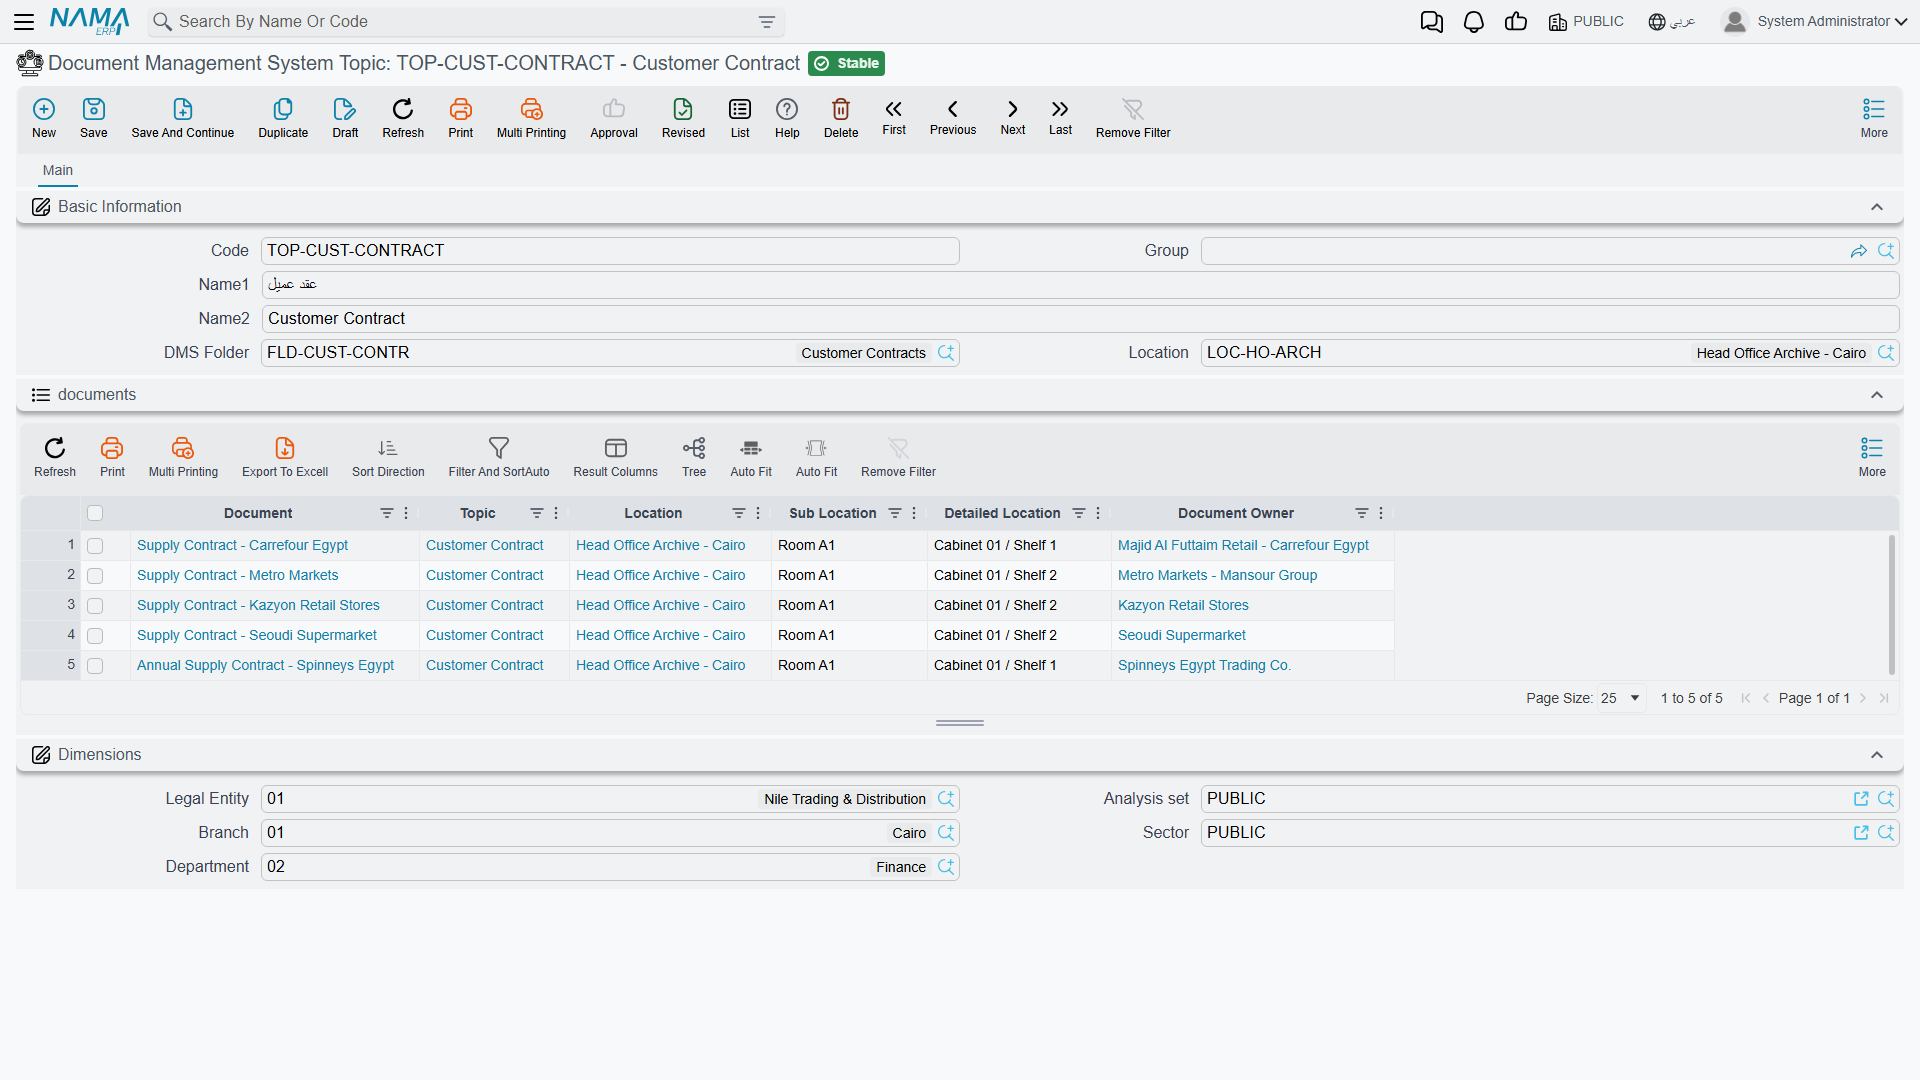Open the Page Size dropdown

click(x=1621, y=698)
